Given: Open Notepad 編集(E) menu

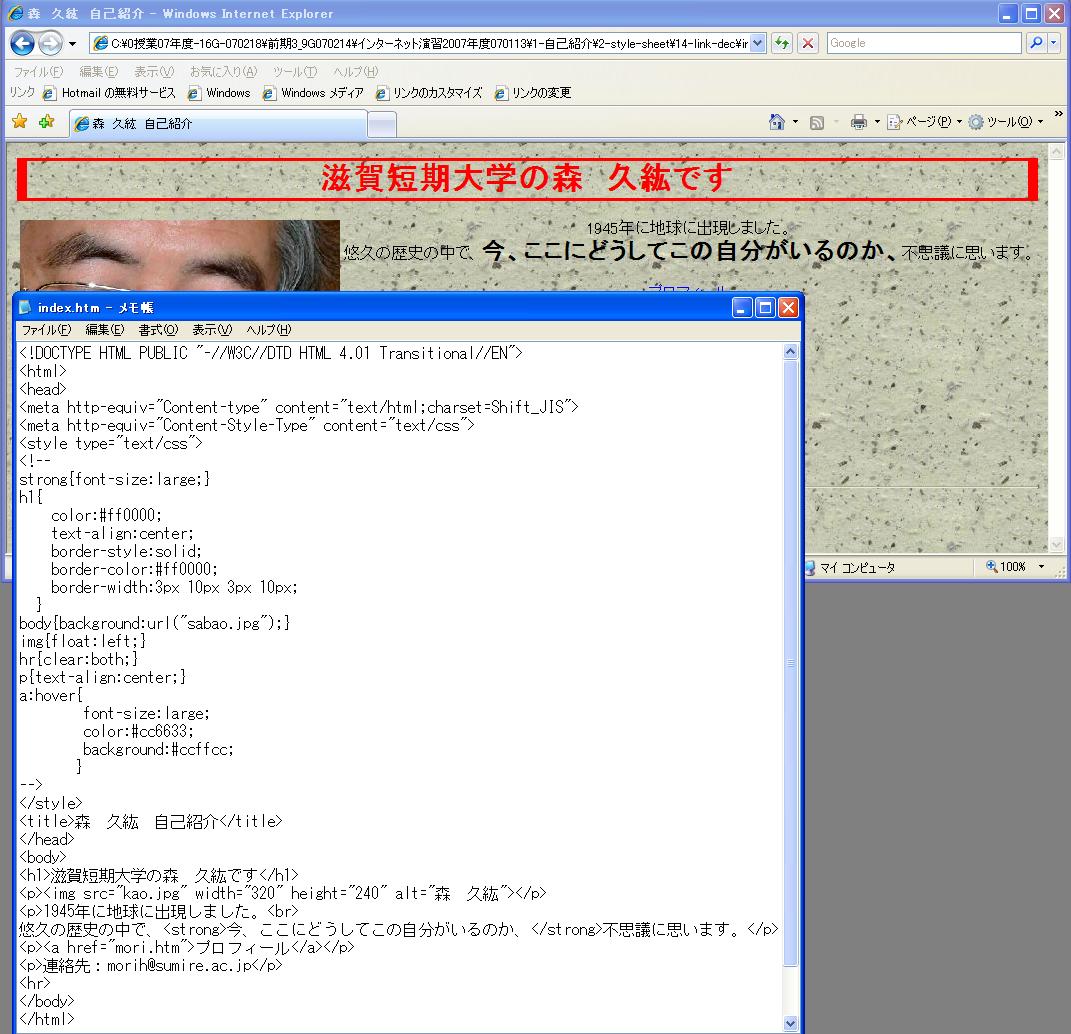Looking at the screenshot, I should click(105, 330).
